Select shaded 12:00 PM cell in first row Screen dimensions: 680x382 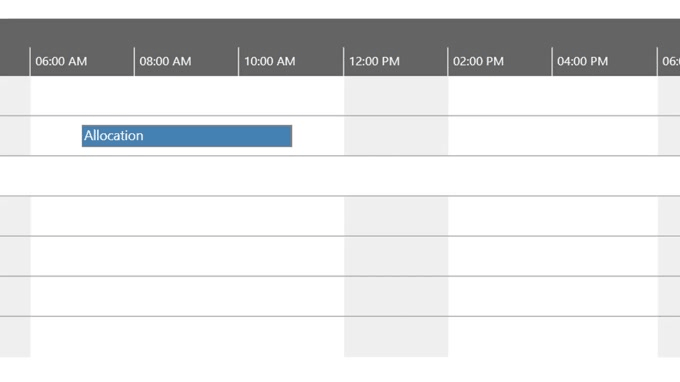[x=396, y=96]
